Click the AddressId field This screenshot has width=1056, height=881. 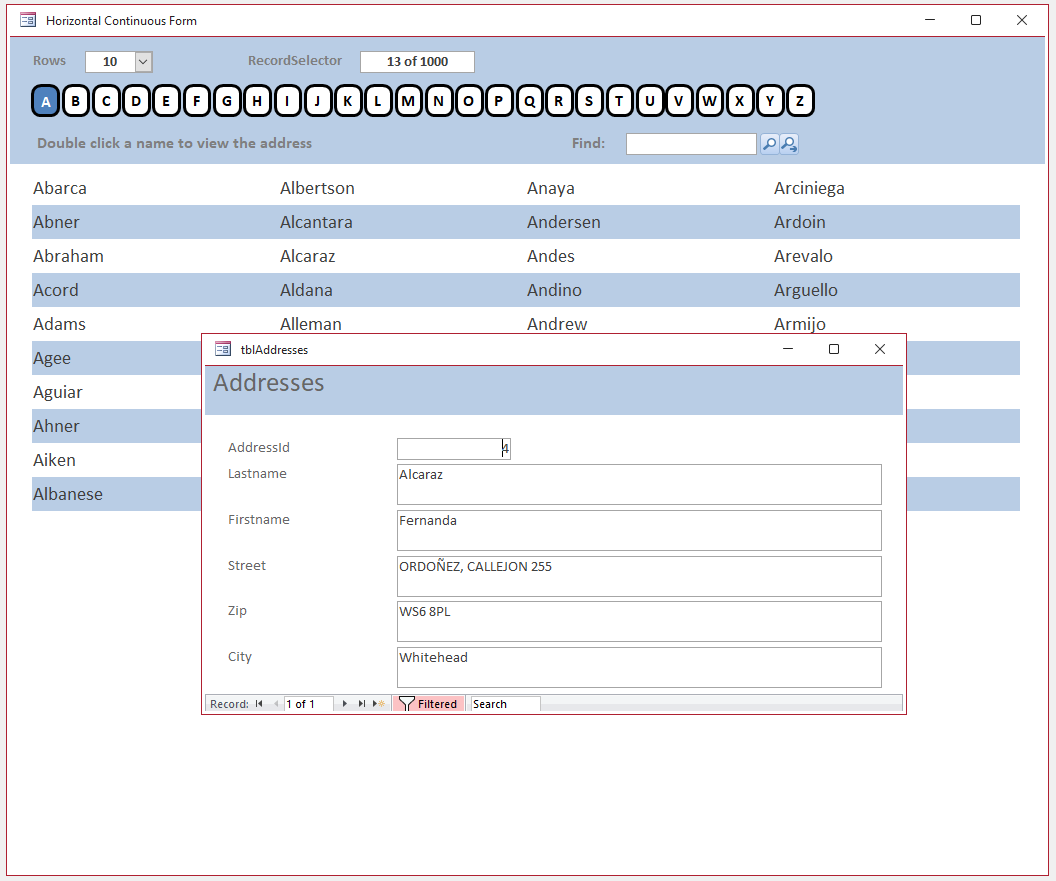(454, 449)
